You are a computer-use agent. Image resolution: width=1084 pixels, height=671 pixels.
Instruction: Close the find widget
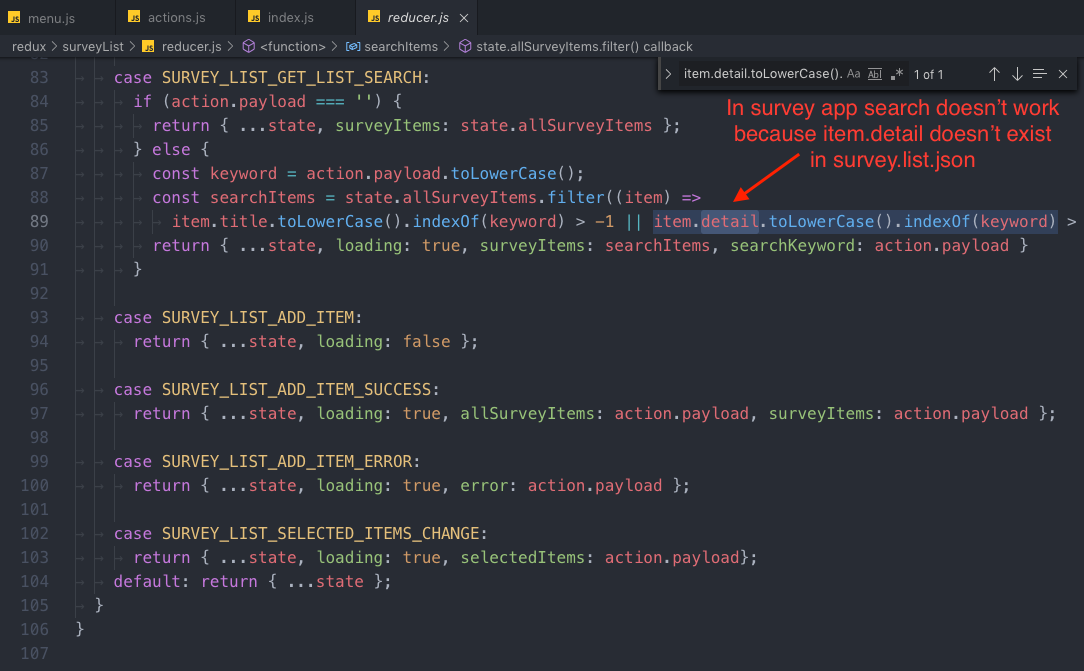coord(1063,74)
